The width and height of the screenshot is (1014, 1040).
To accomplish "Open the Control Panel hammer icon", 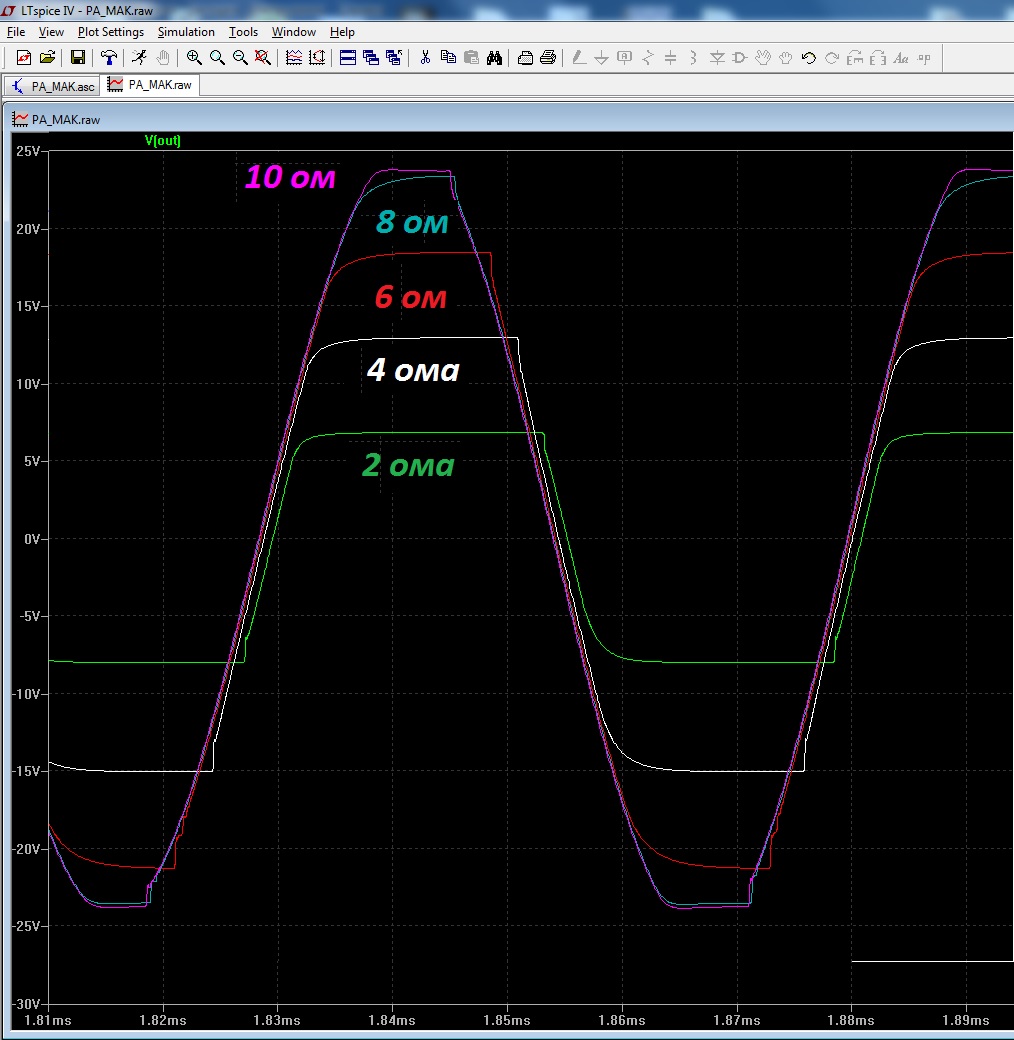I will click(x=109, y=58).
